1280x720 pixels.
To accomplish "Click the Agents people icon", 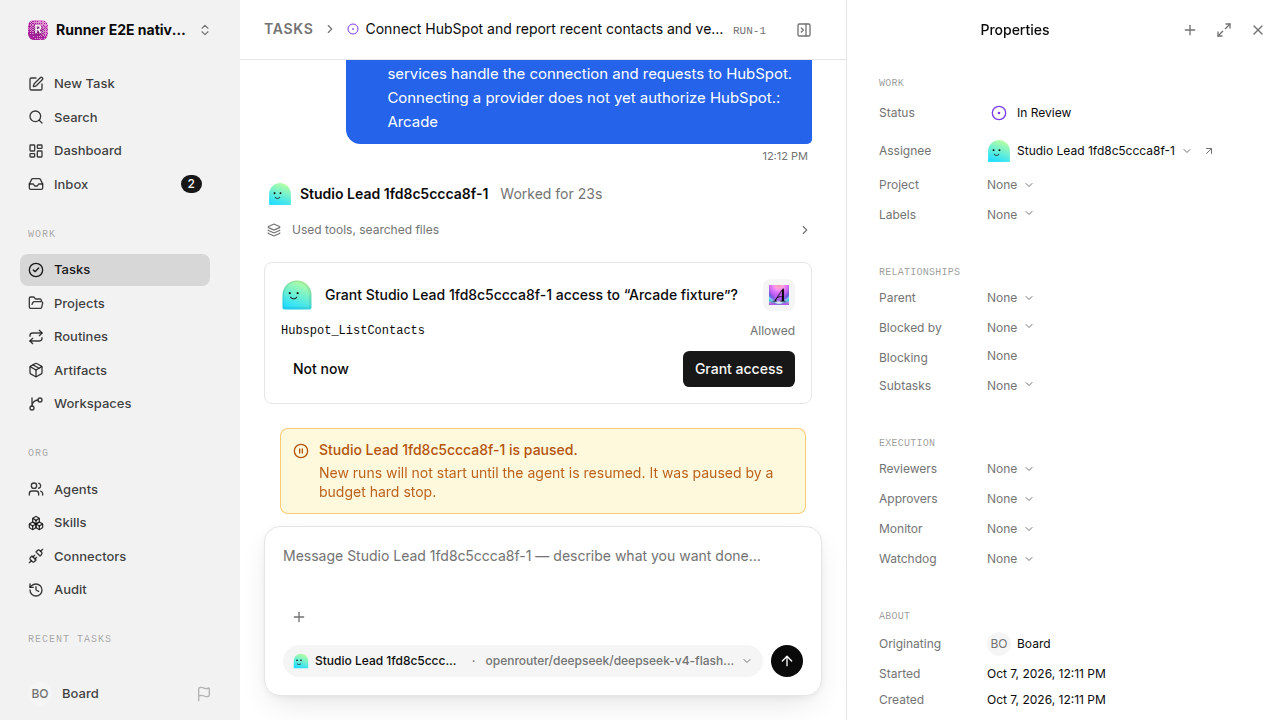I will [x=36, y=490].
